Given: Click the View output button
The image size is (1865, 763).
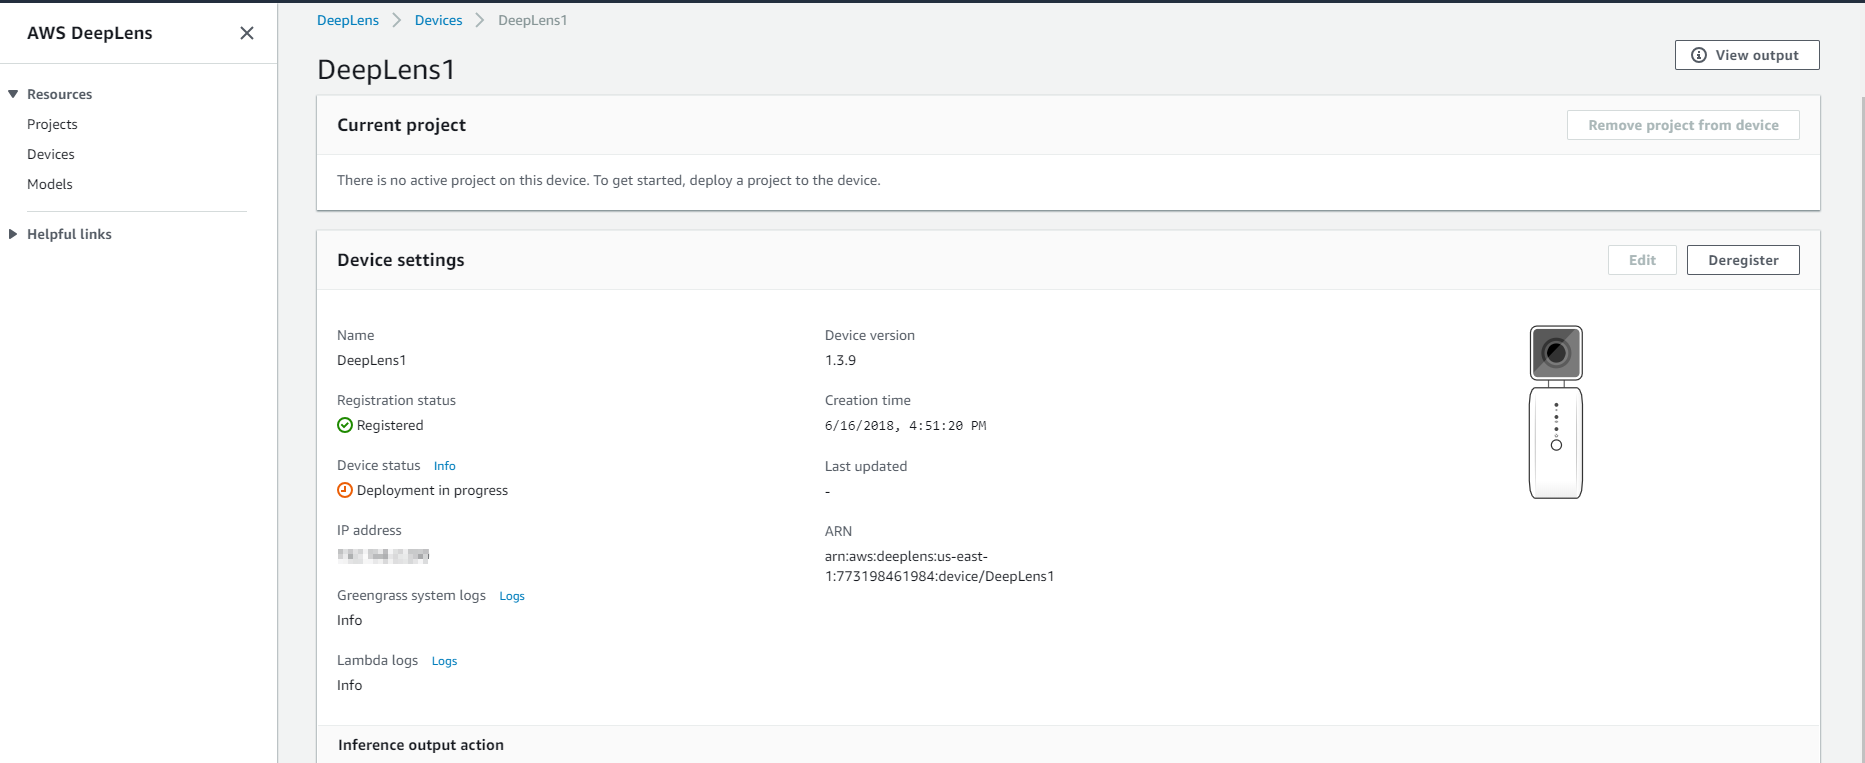Looking at the screenshot, I should [1746, 55].
